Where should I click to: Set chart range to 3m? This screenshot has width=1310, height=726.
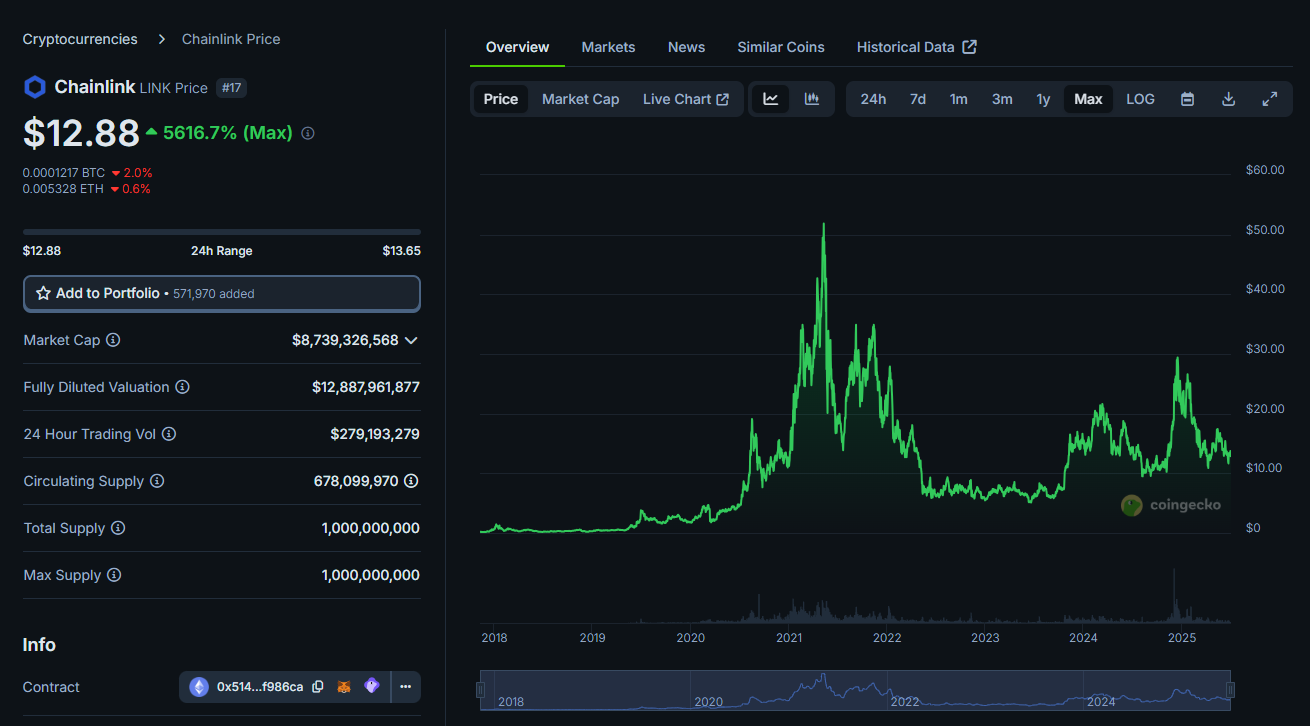click(1002, 99)
